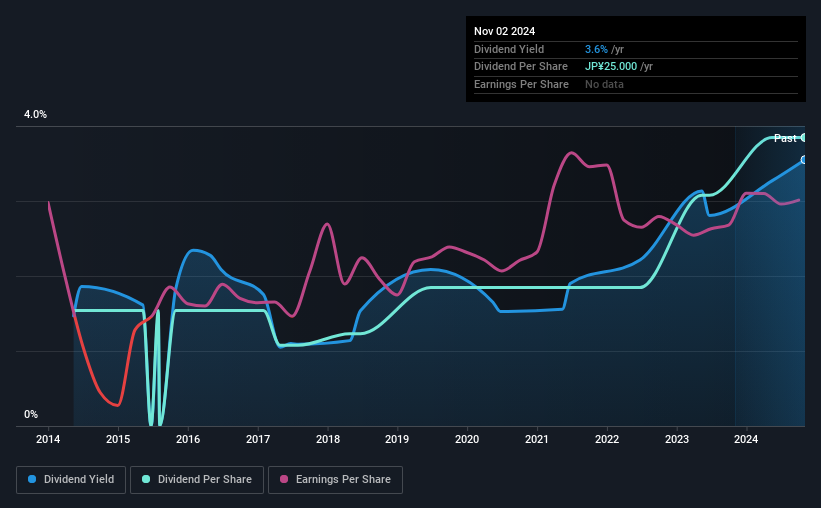
Task: Click the 2016 x-axis label
Action: [188, 439]
